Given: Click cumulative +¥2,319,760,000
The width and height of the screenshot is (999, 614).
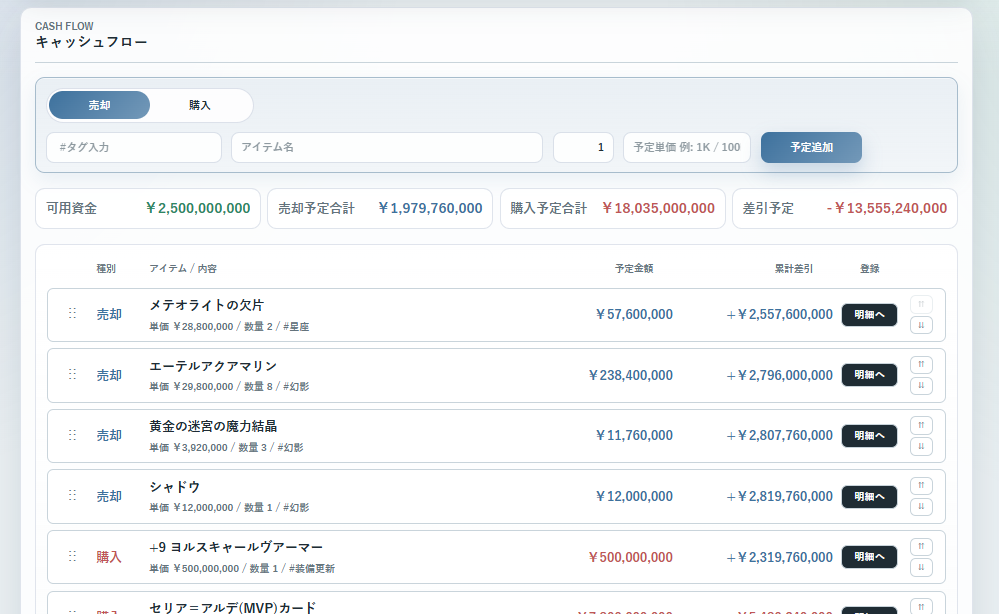Looking at the screenshot, I should (x=779, y=557).
